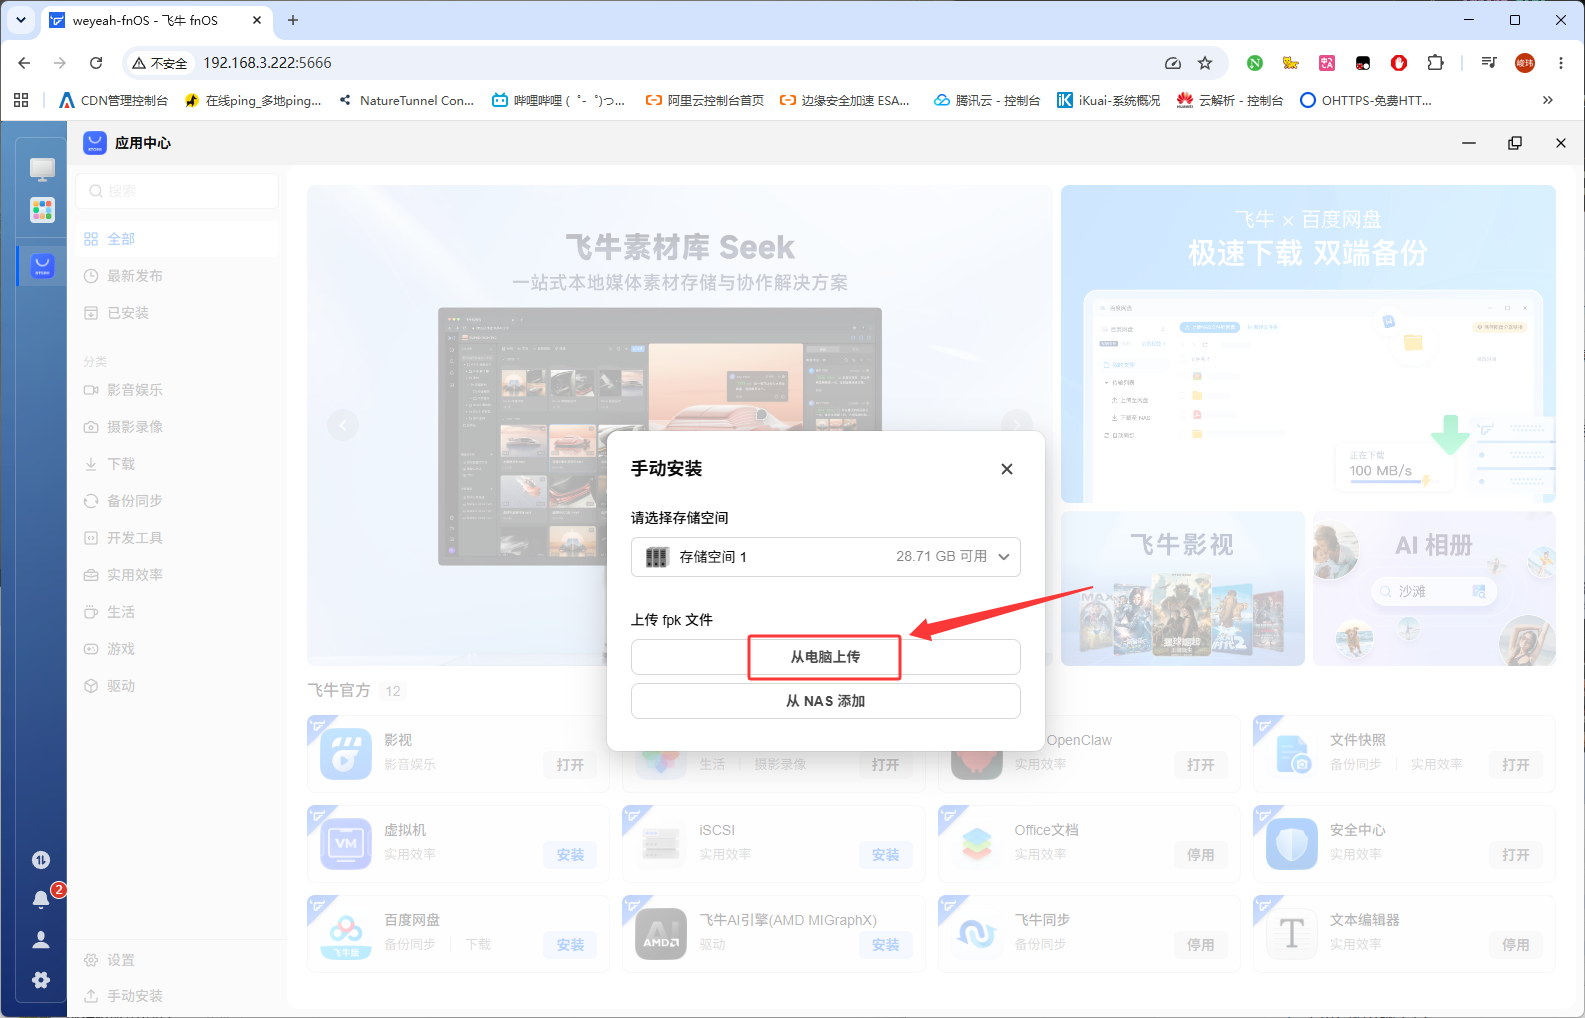
Task: Open the 实用效率 category in sidebar
Action: click(177, 575)
